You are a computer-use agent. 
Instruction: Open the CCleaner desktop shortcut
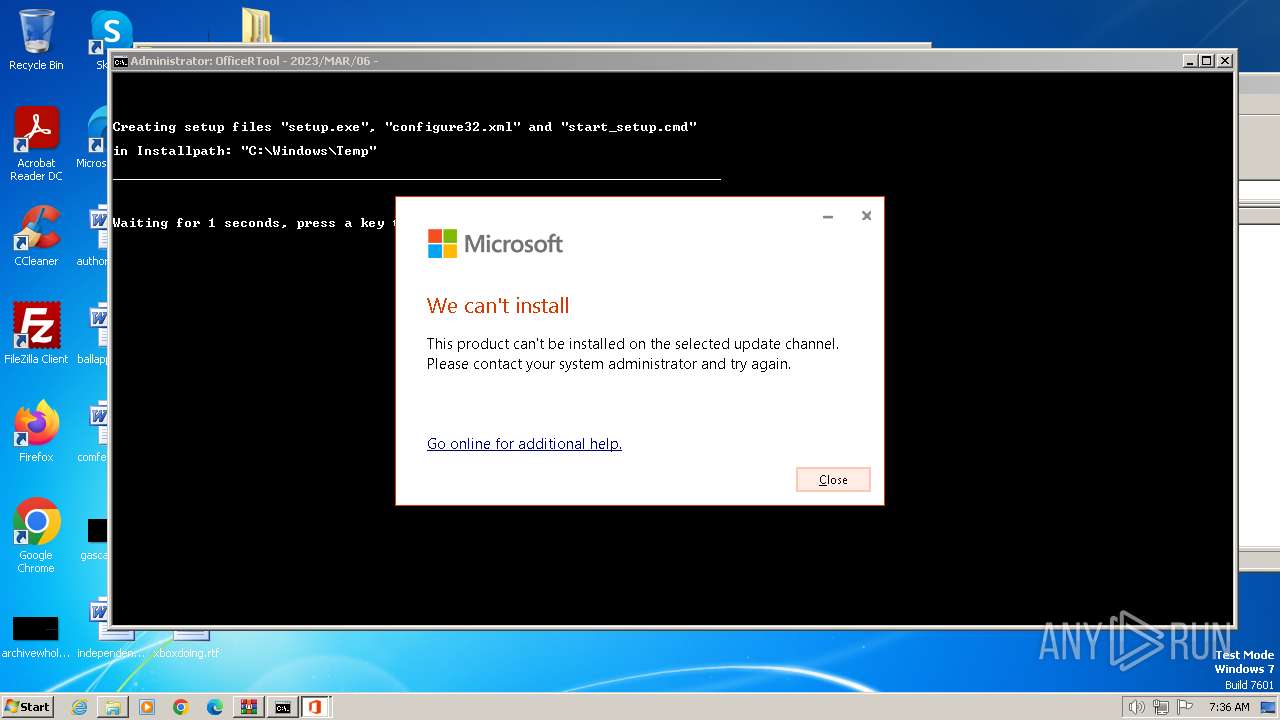pyautogui.click(x=36, y=236)
